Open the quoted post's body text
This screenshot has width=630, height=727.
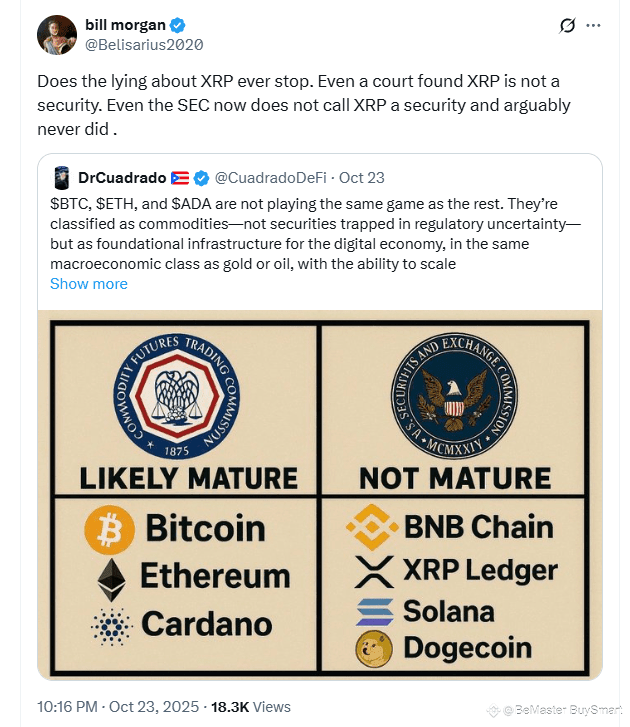tap(315, 234)
